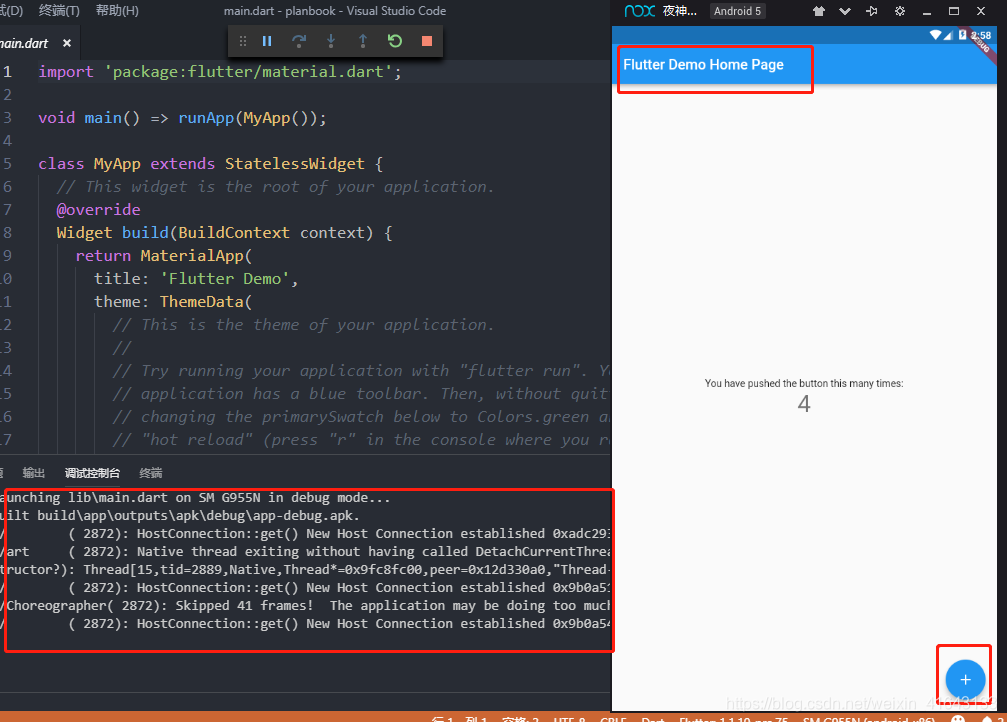Click the Flutter Demo Home Page title

click(x=703, y=64)
